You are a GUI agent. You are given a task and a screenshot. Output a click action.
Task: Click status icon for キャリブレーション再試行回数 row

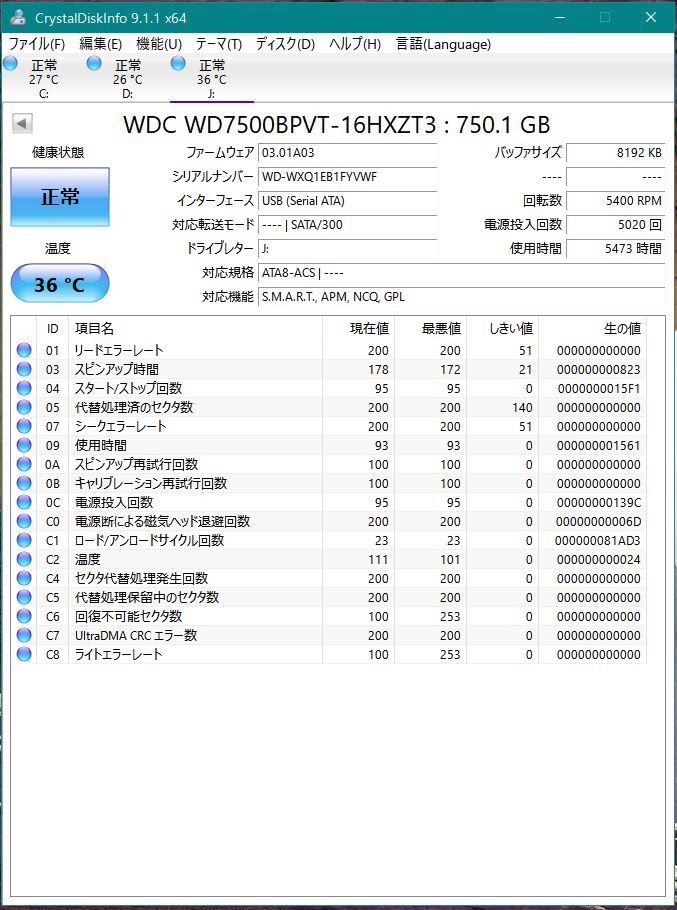[24, 483]
